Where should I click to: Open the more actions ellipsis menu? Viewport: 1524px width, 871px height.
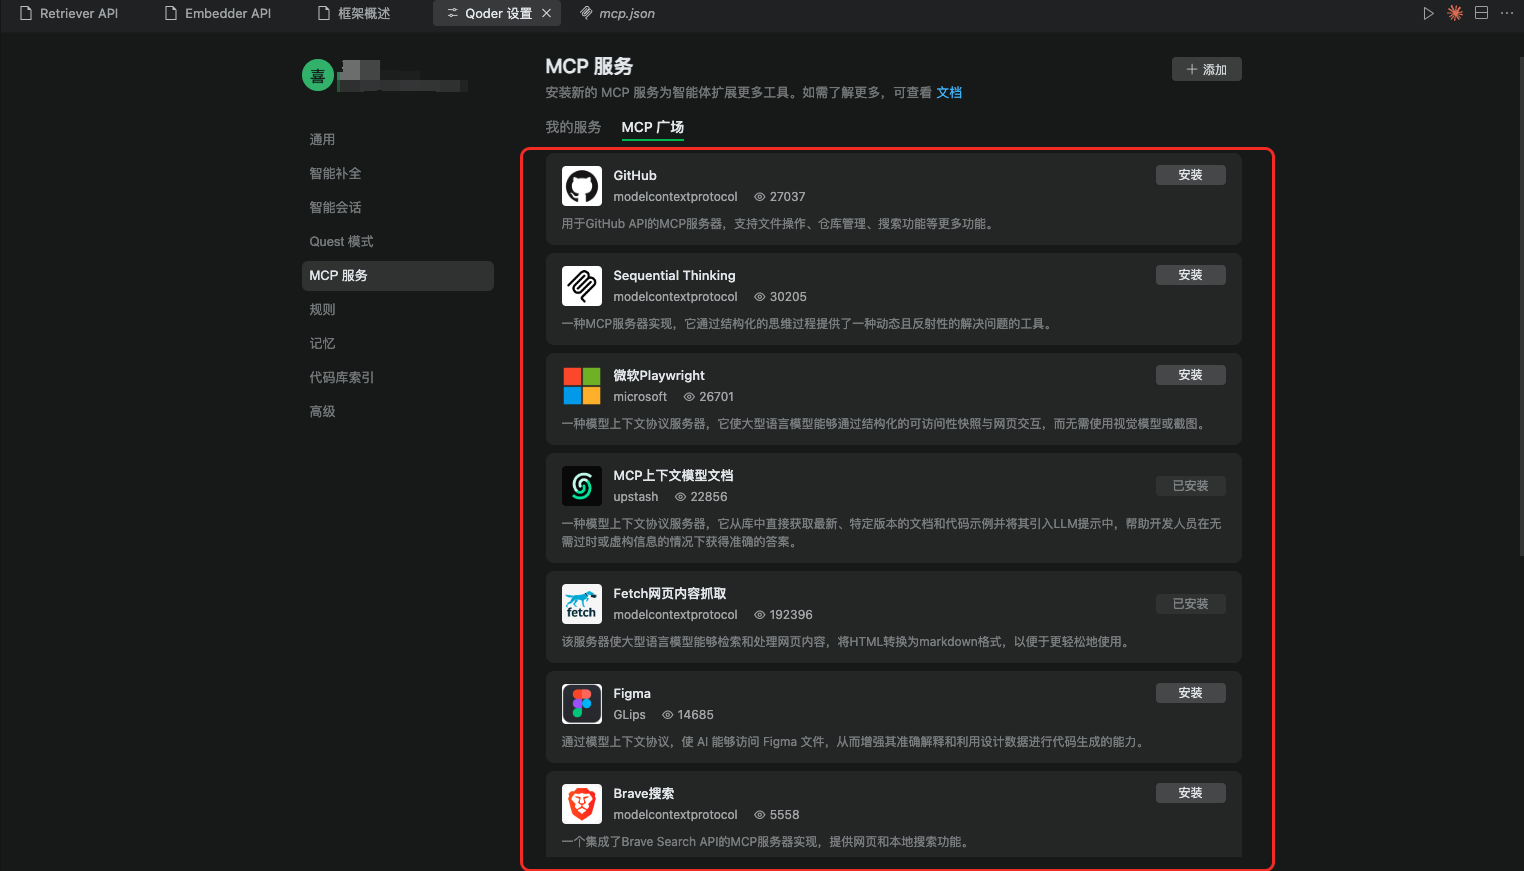(x=1507, y=13)
